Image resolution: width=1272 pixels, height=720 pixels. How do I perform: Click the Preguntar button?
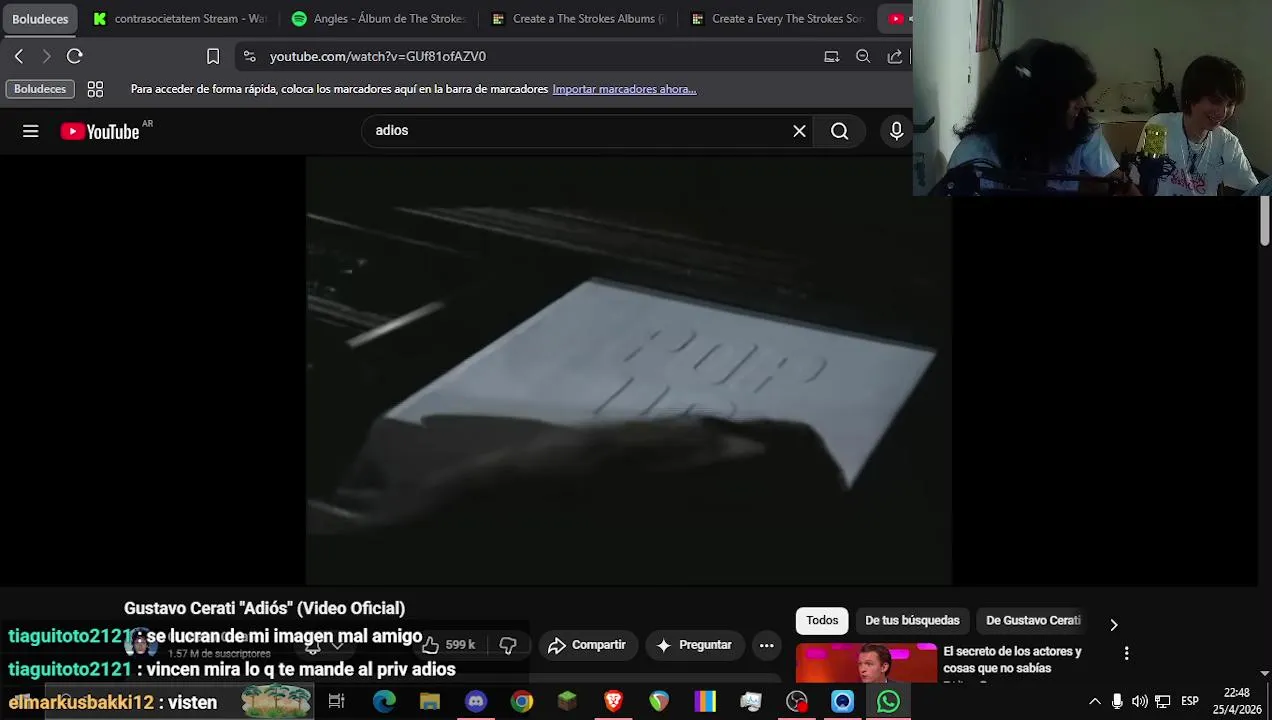[x=694, y=645]
